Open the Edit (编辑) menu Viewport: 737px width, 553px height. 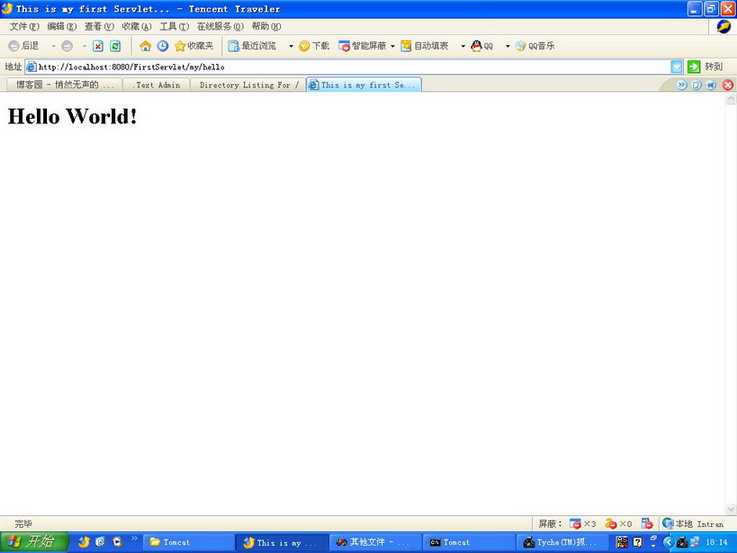62,26
